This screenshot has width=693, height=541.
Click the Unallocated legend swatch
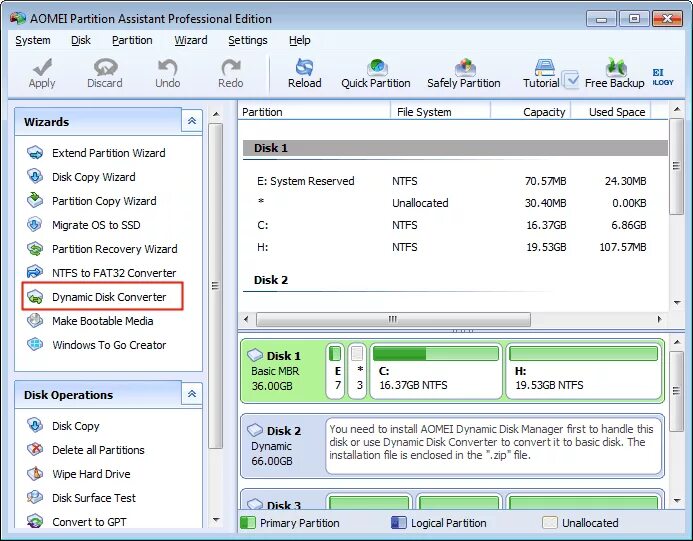click(550, 523)
